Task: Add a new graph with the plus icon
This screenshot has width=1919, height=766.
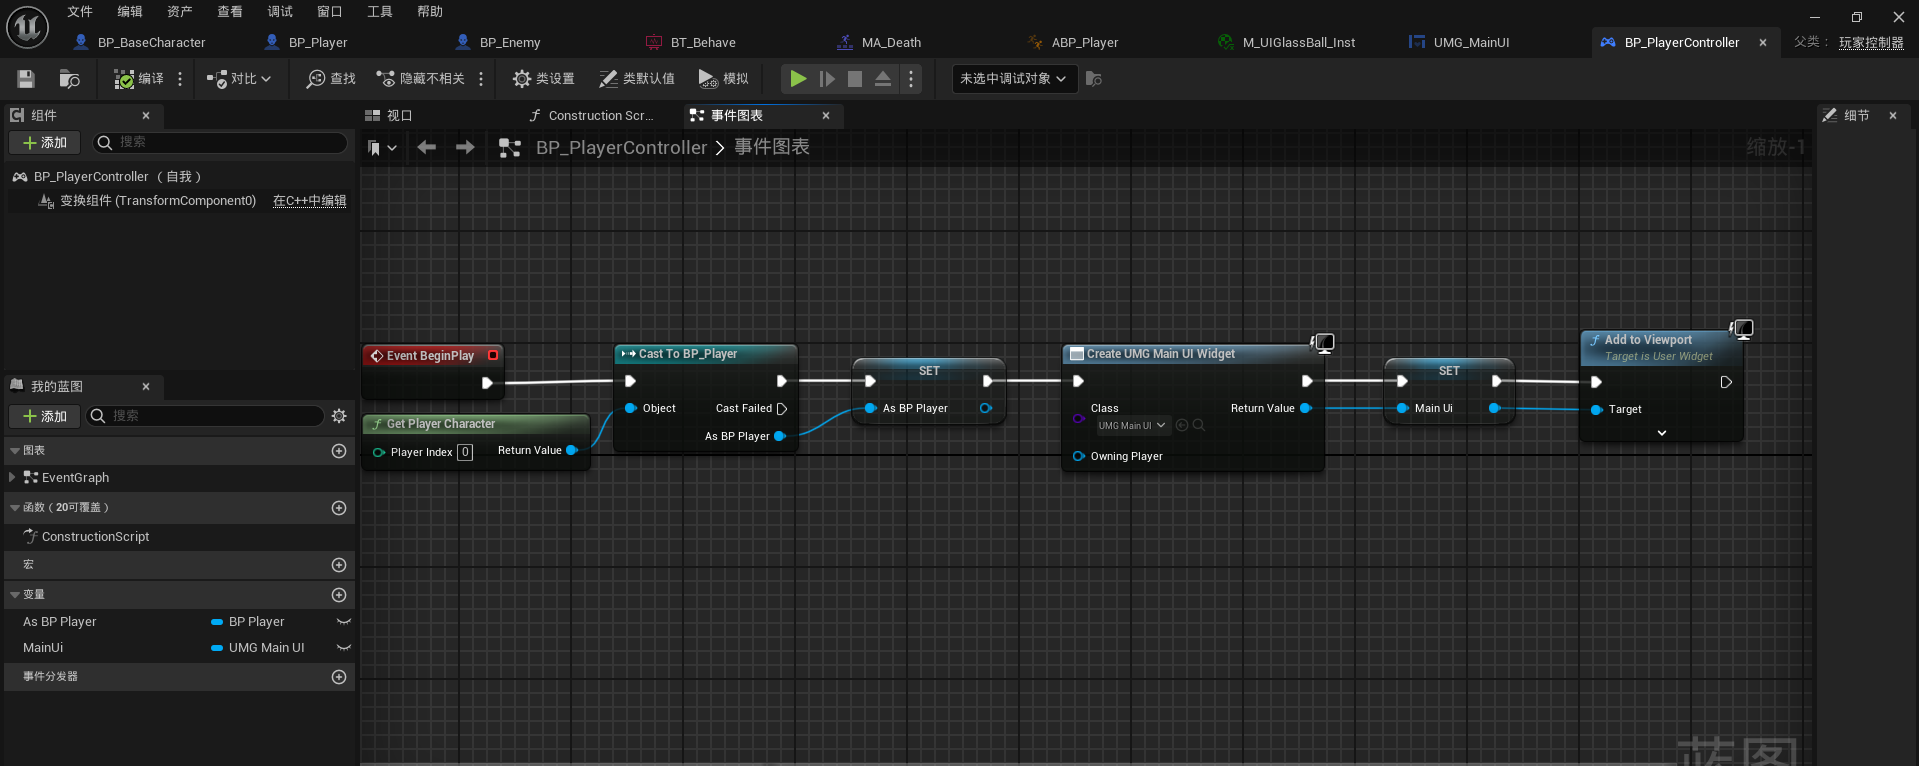Action: pos(339,451)
